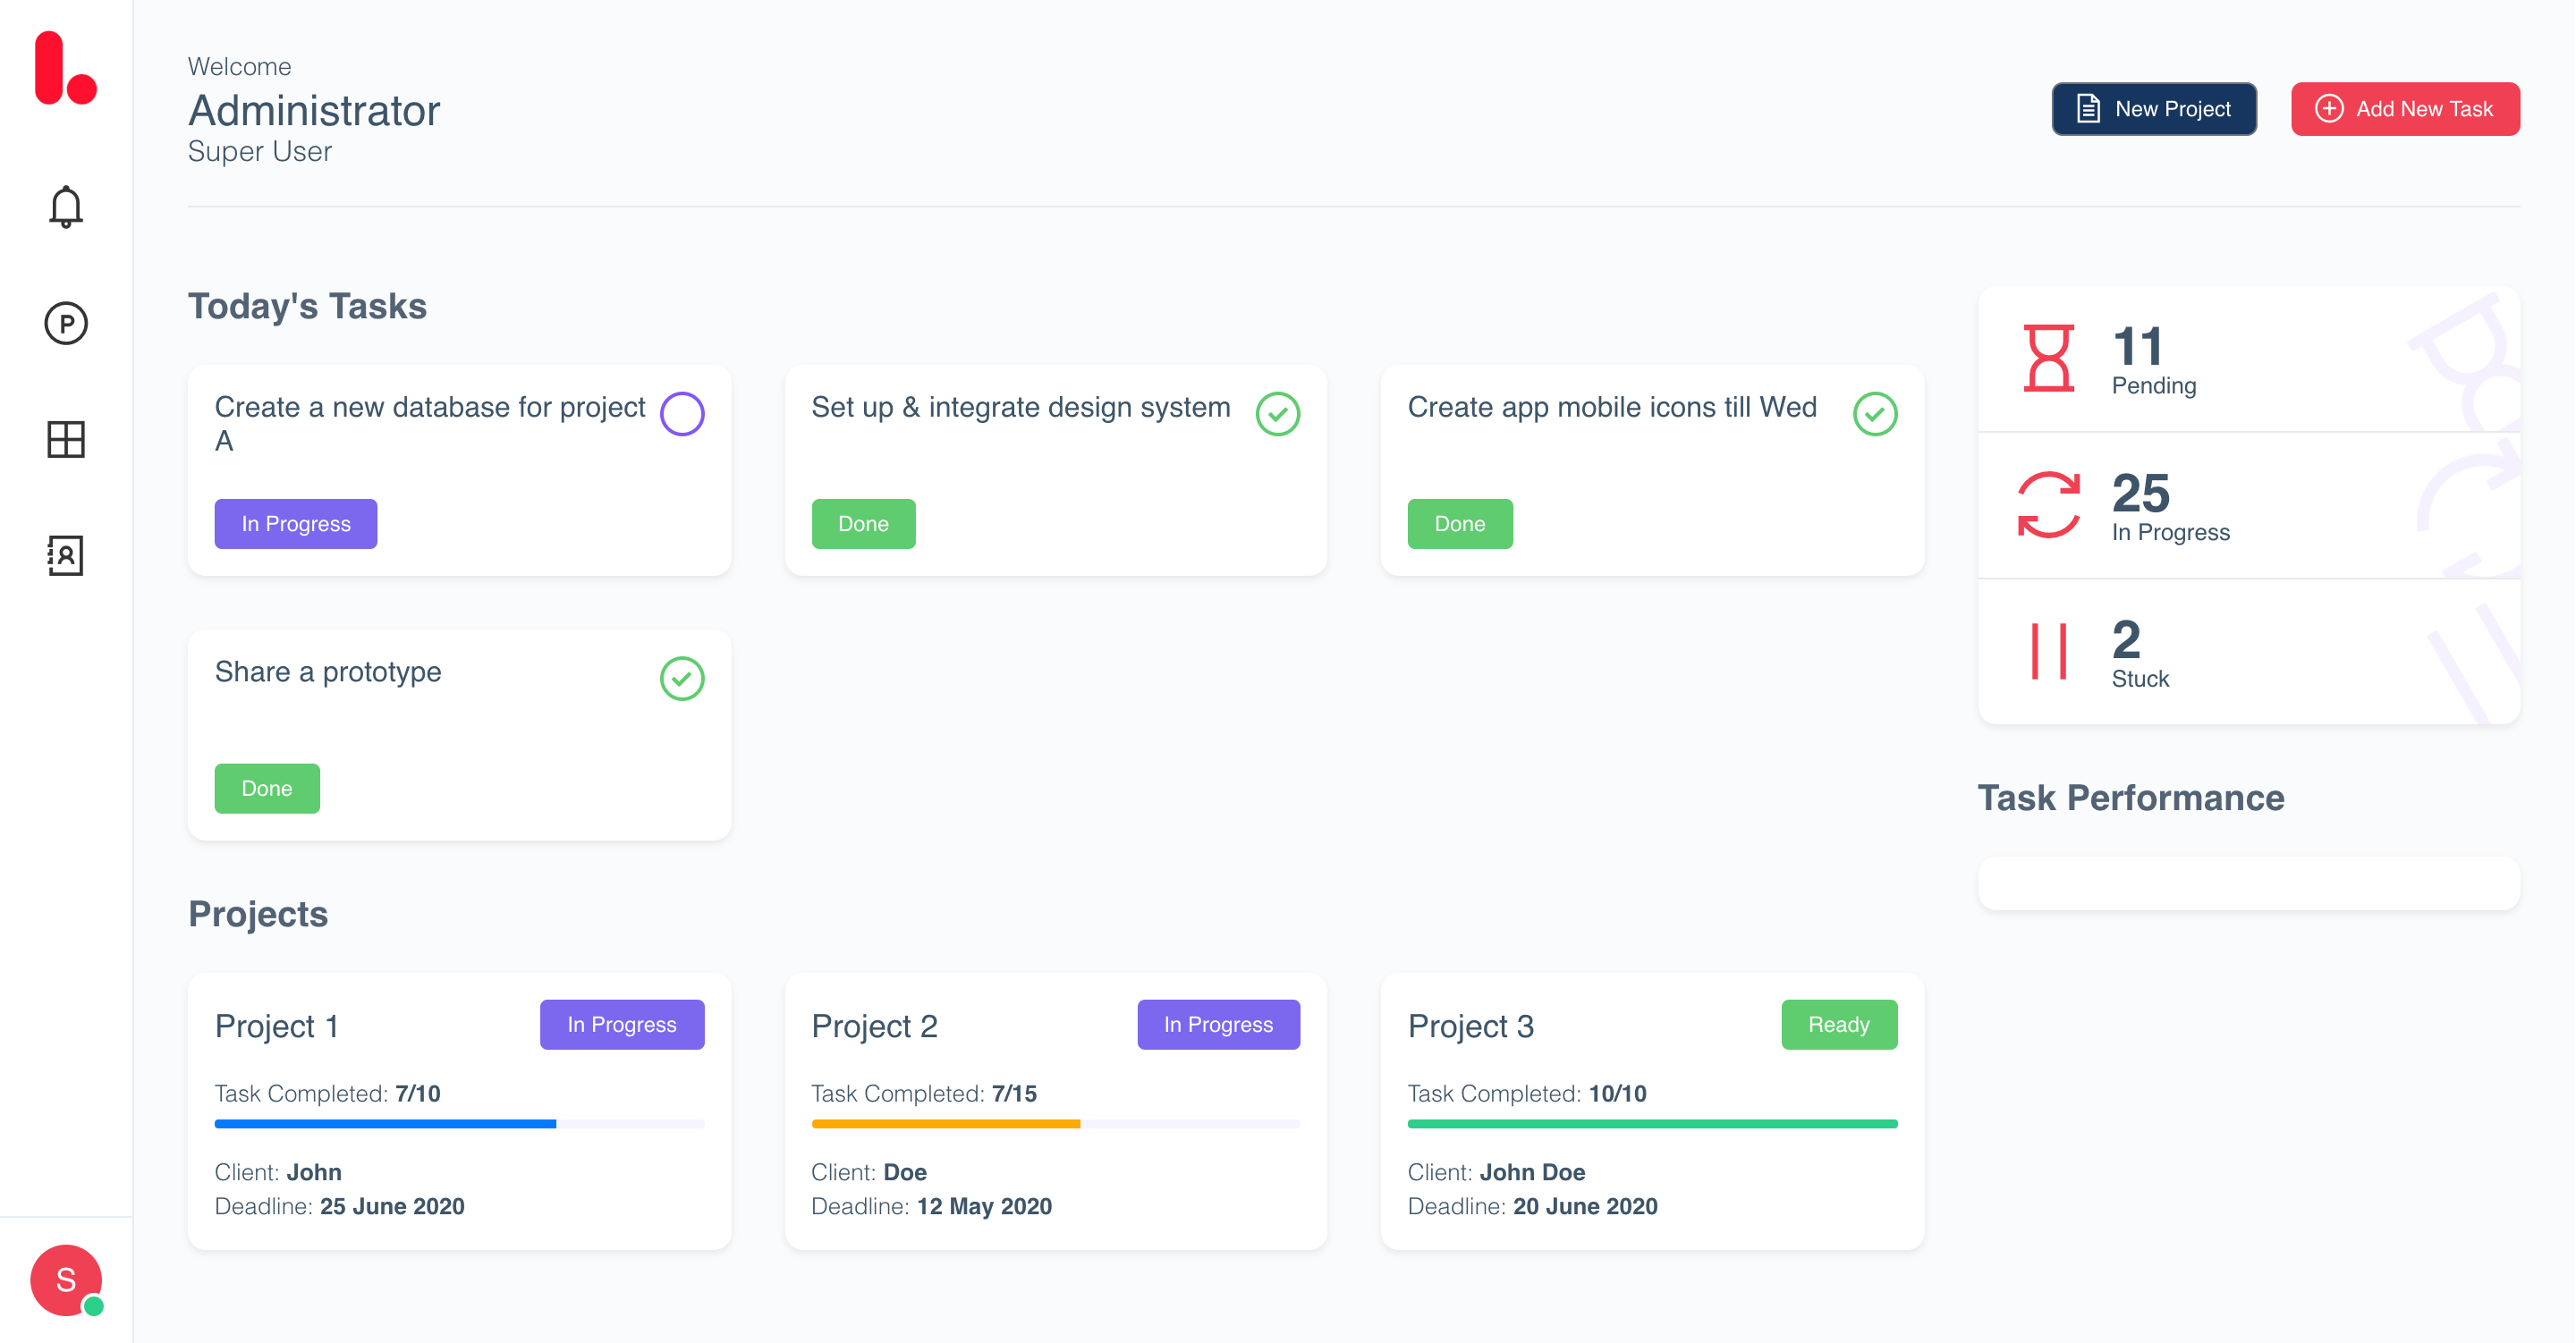Toggle the 'Share a prototype' completion checkmark
This screenshot has height=1343, width=2576.
pos(682,676)
